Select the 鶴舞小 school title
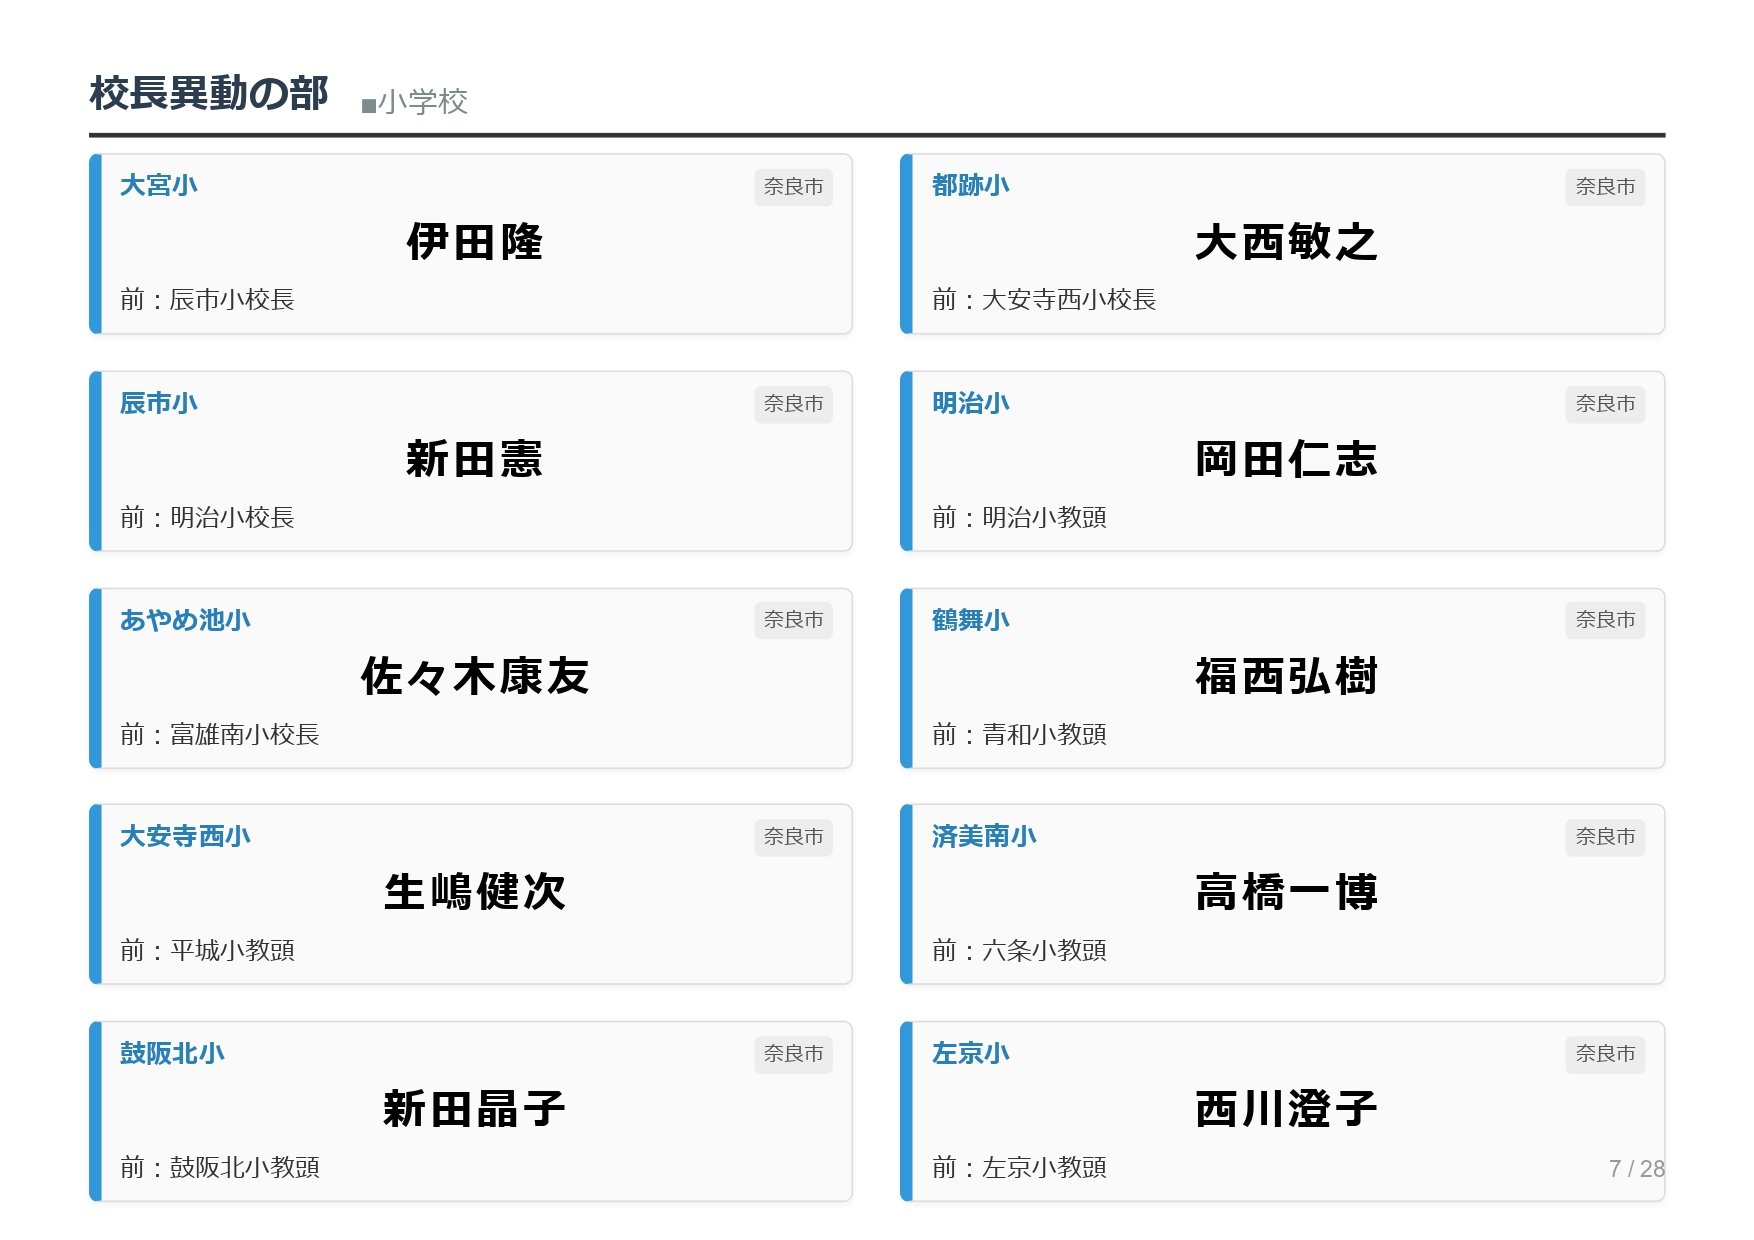 coord(970,620)
